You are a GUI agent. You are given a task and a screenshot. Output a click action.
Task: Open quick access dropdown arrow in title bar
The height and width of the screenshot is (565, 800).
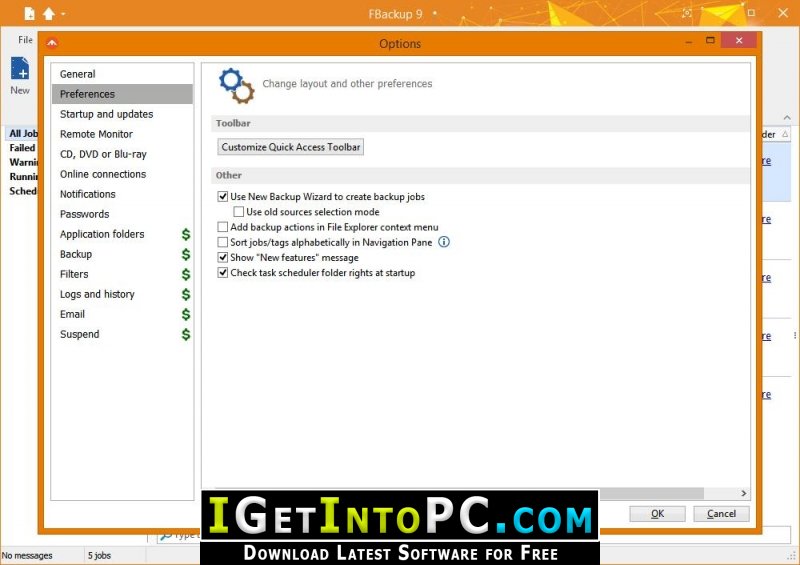tap(63, 14)
